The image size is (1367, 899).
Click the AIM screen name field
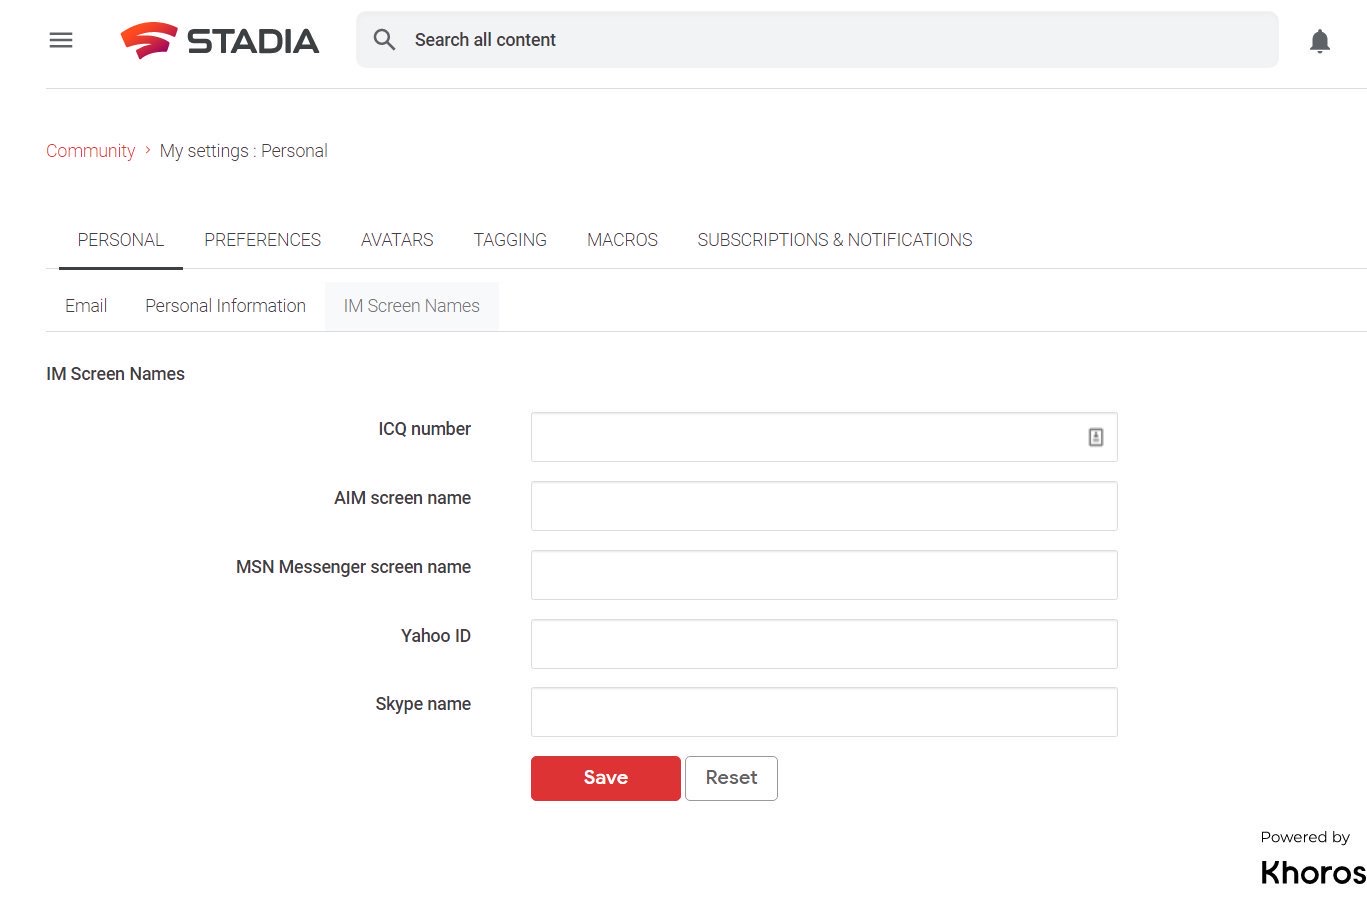[823, 506]
